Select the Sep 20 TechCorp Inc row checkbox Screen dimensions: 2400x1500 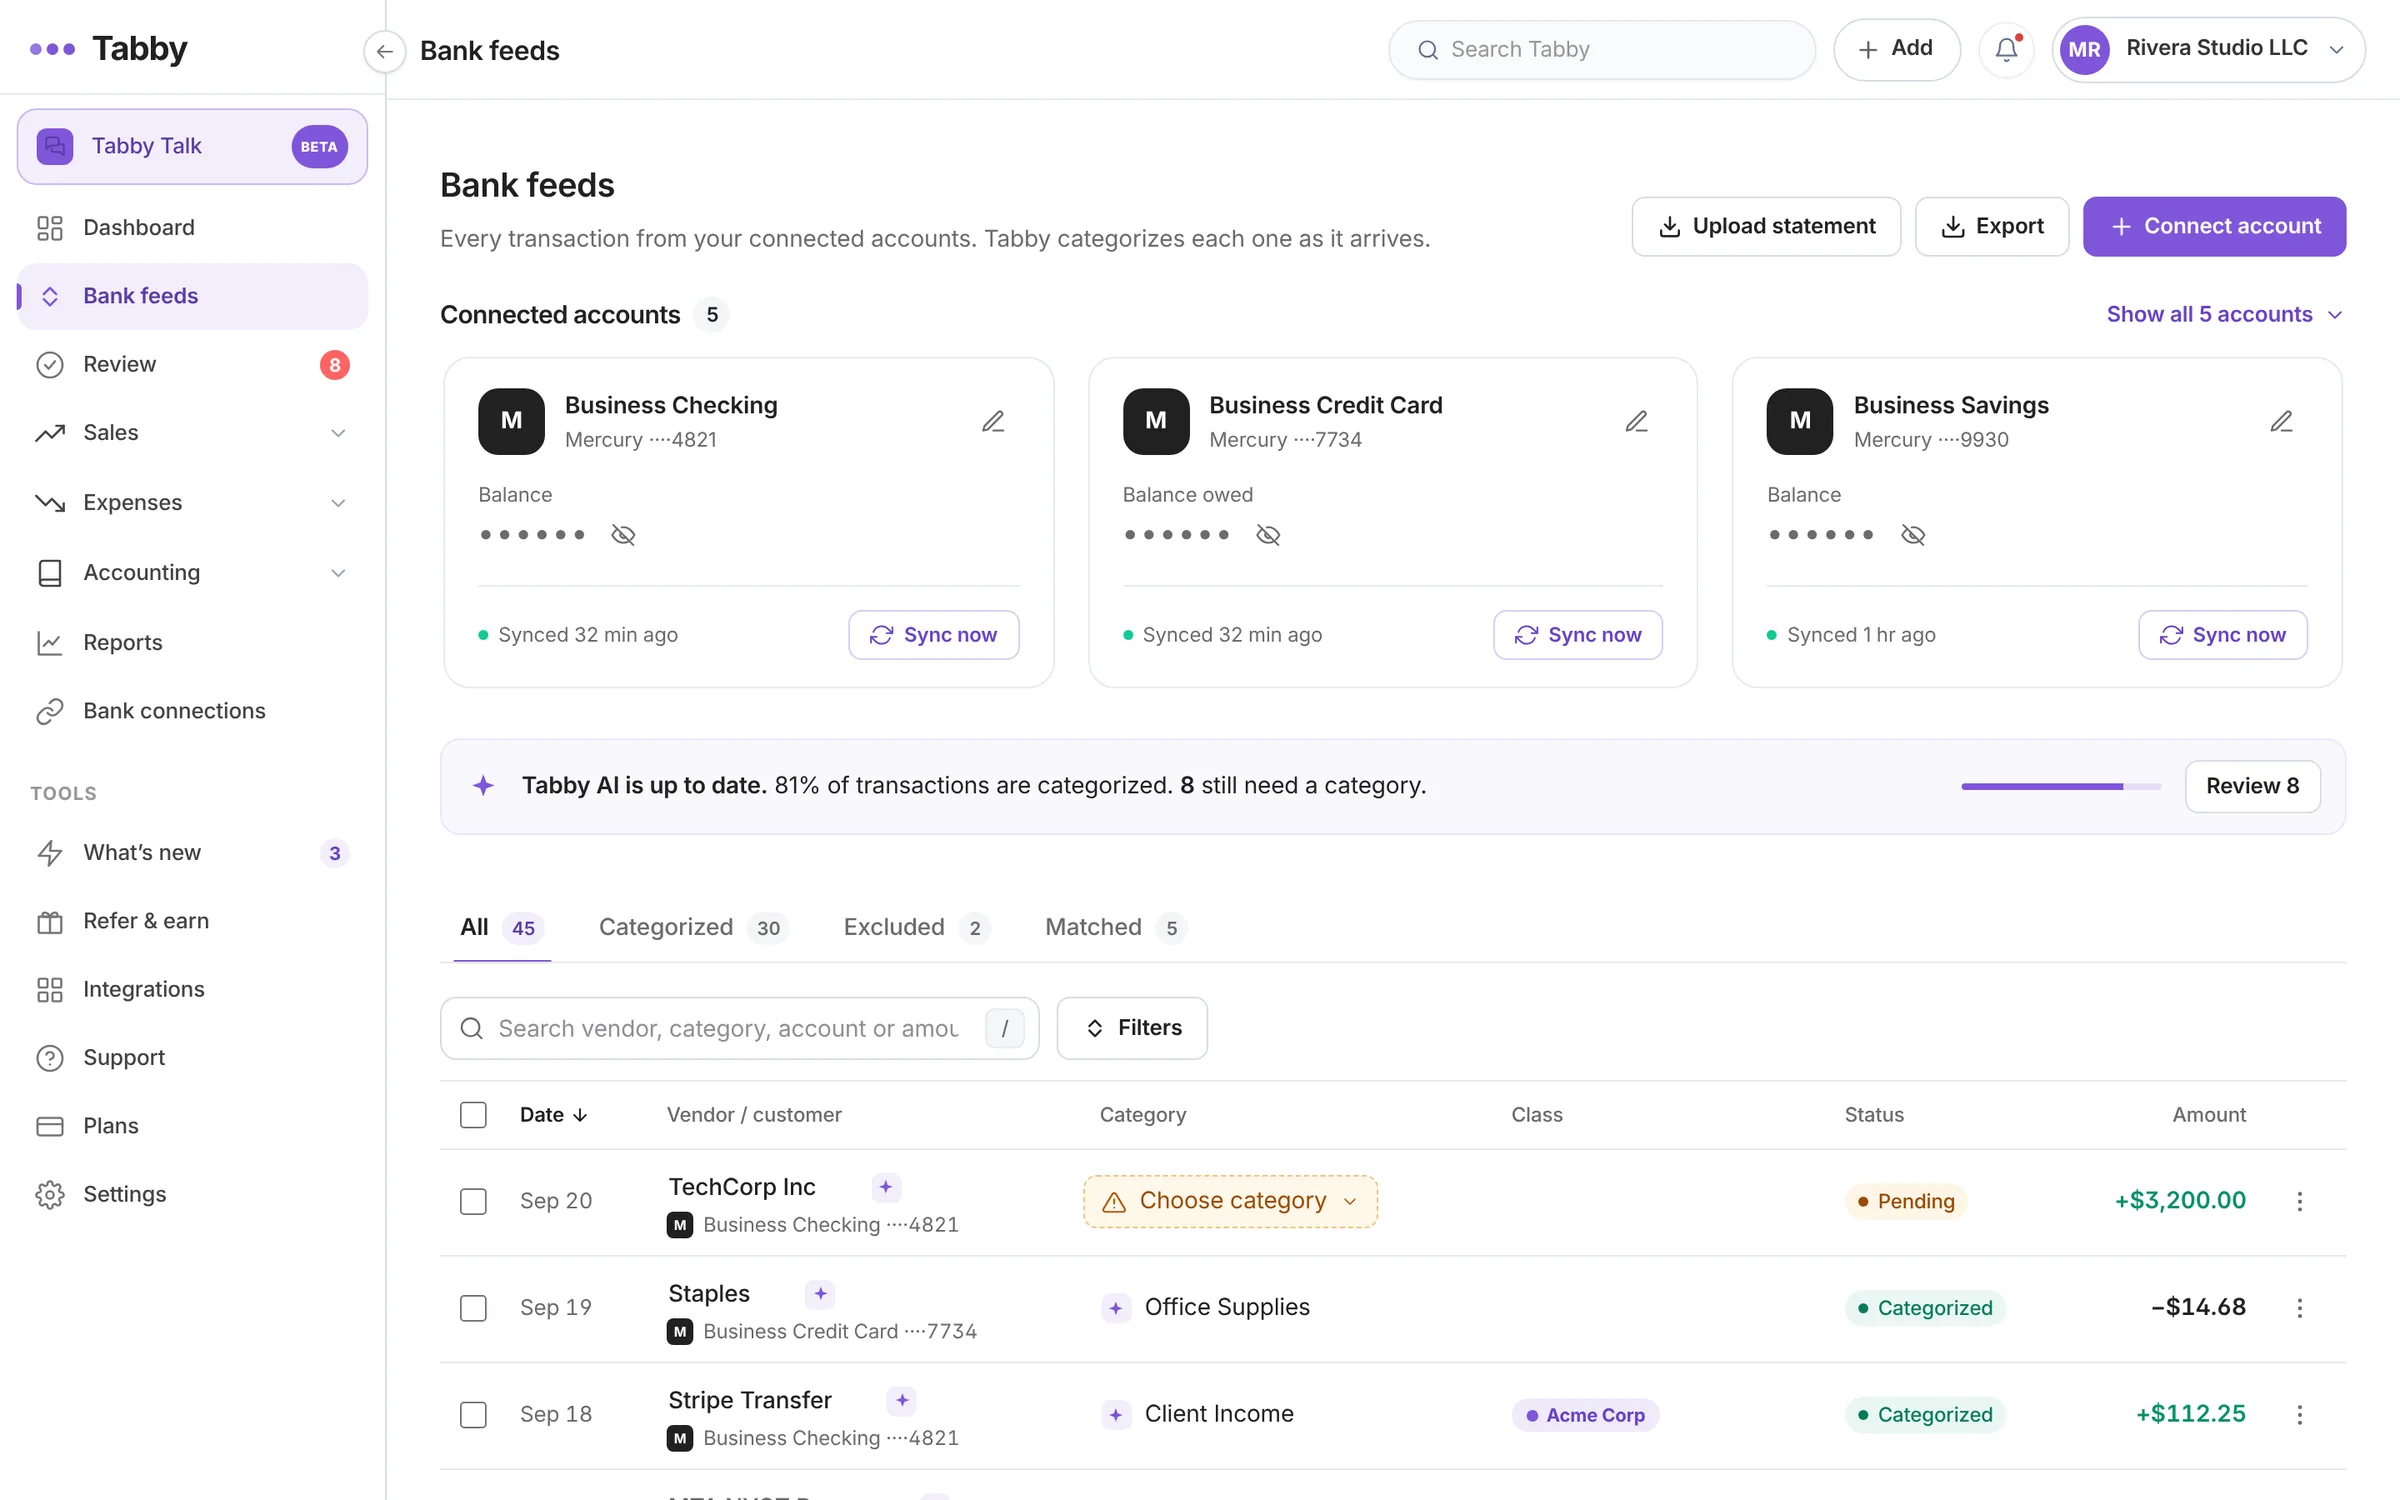473,1201
